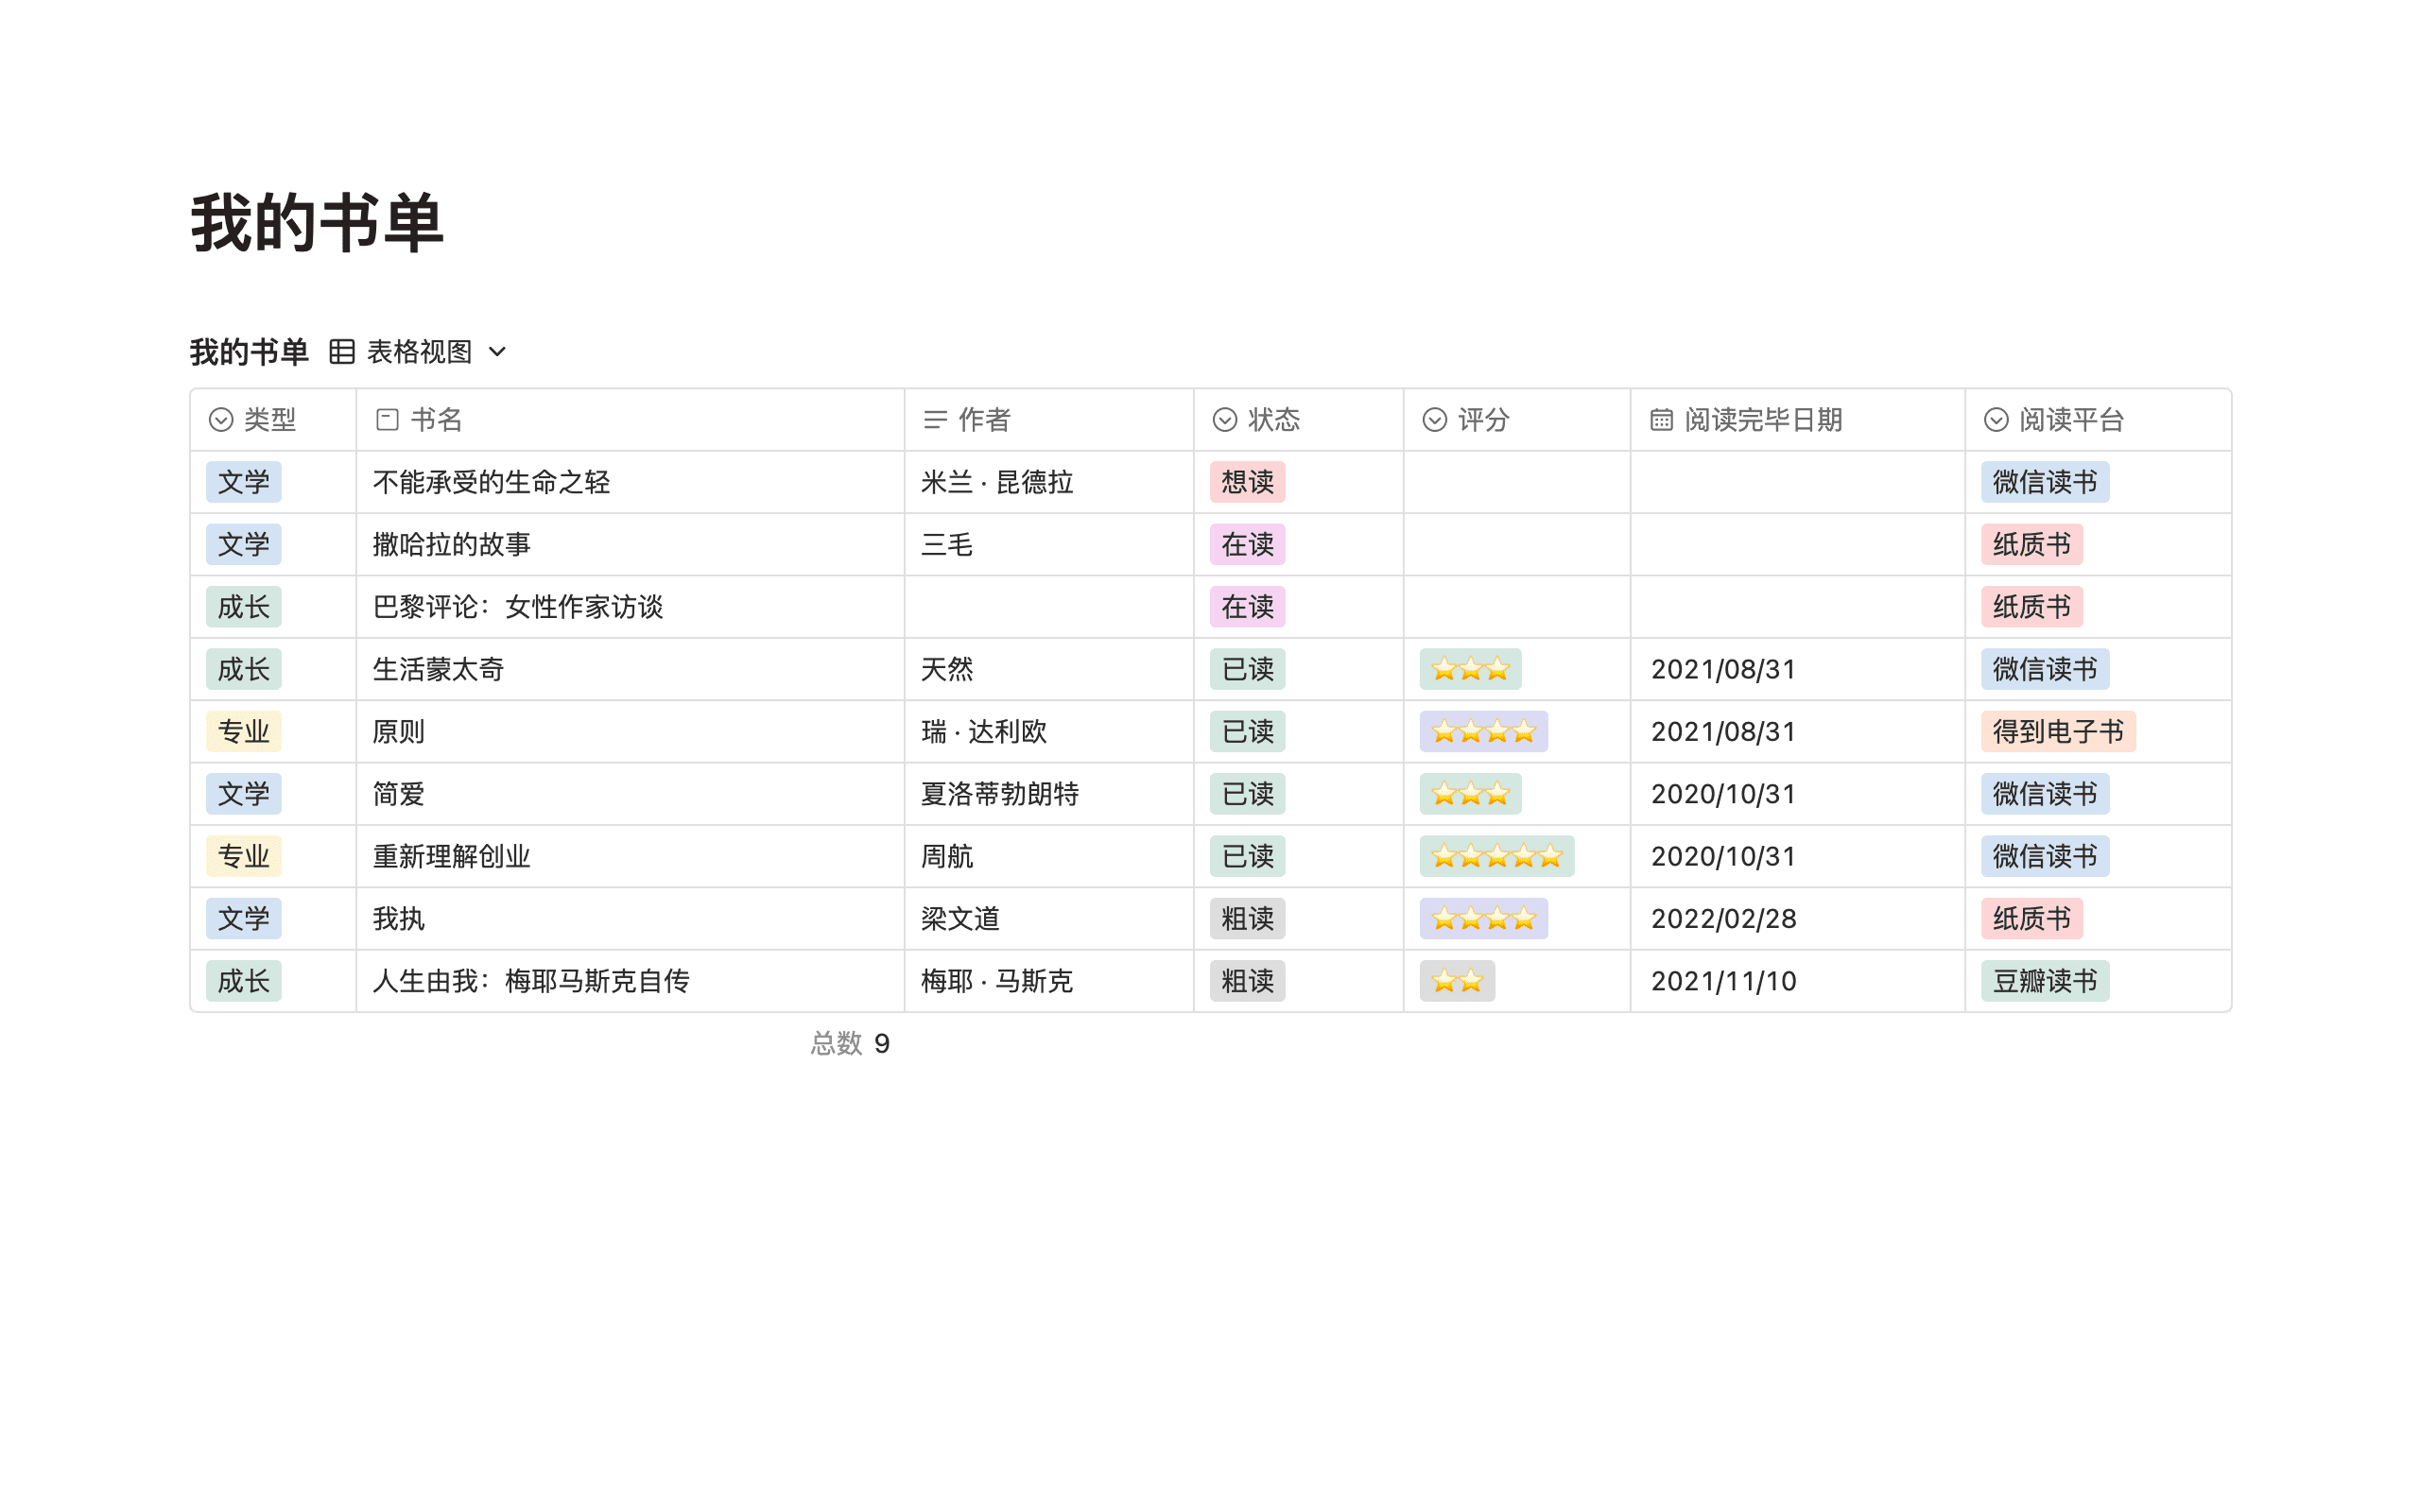Open the 豆瓣读书 platform tag
2420x1512 pixels.
[2044, 981]
